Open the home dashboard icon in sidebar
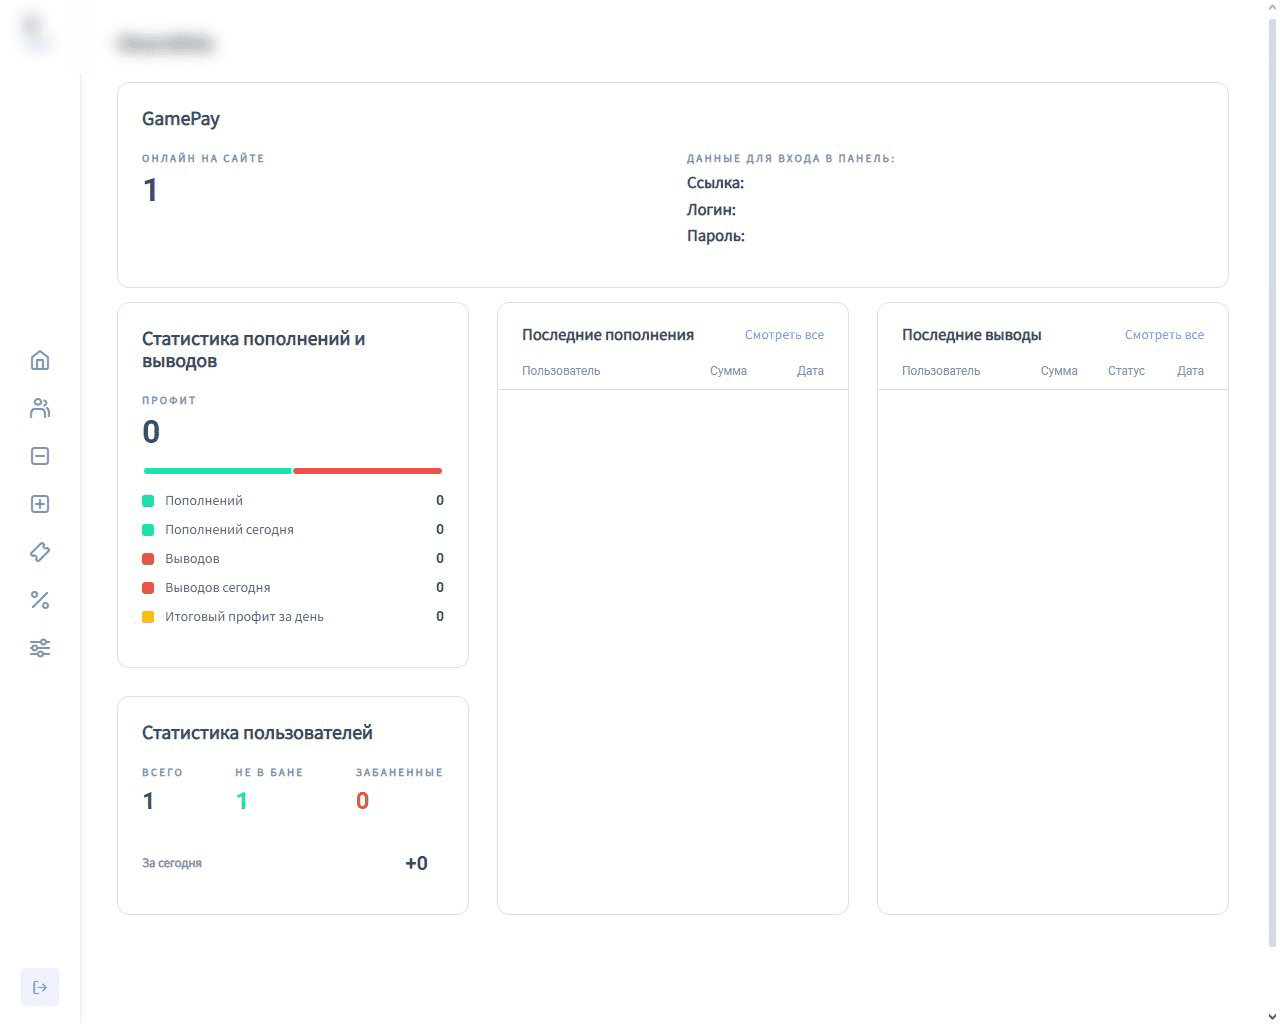1280x1024 pixels. coord(40,360)
